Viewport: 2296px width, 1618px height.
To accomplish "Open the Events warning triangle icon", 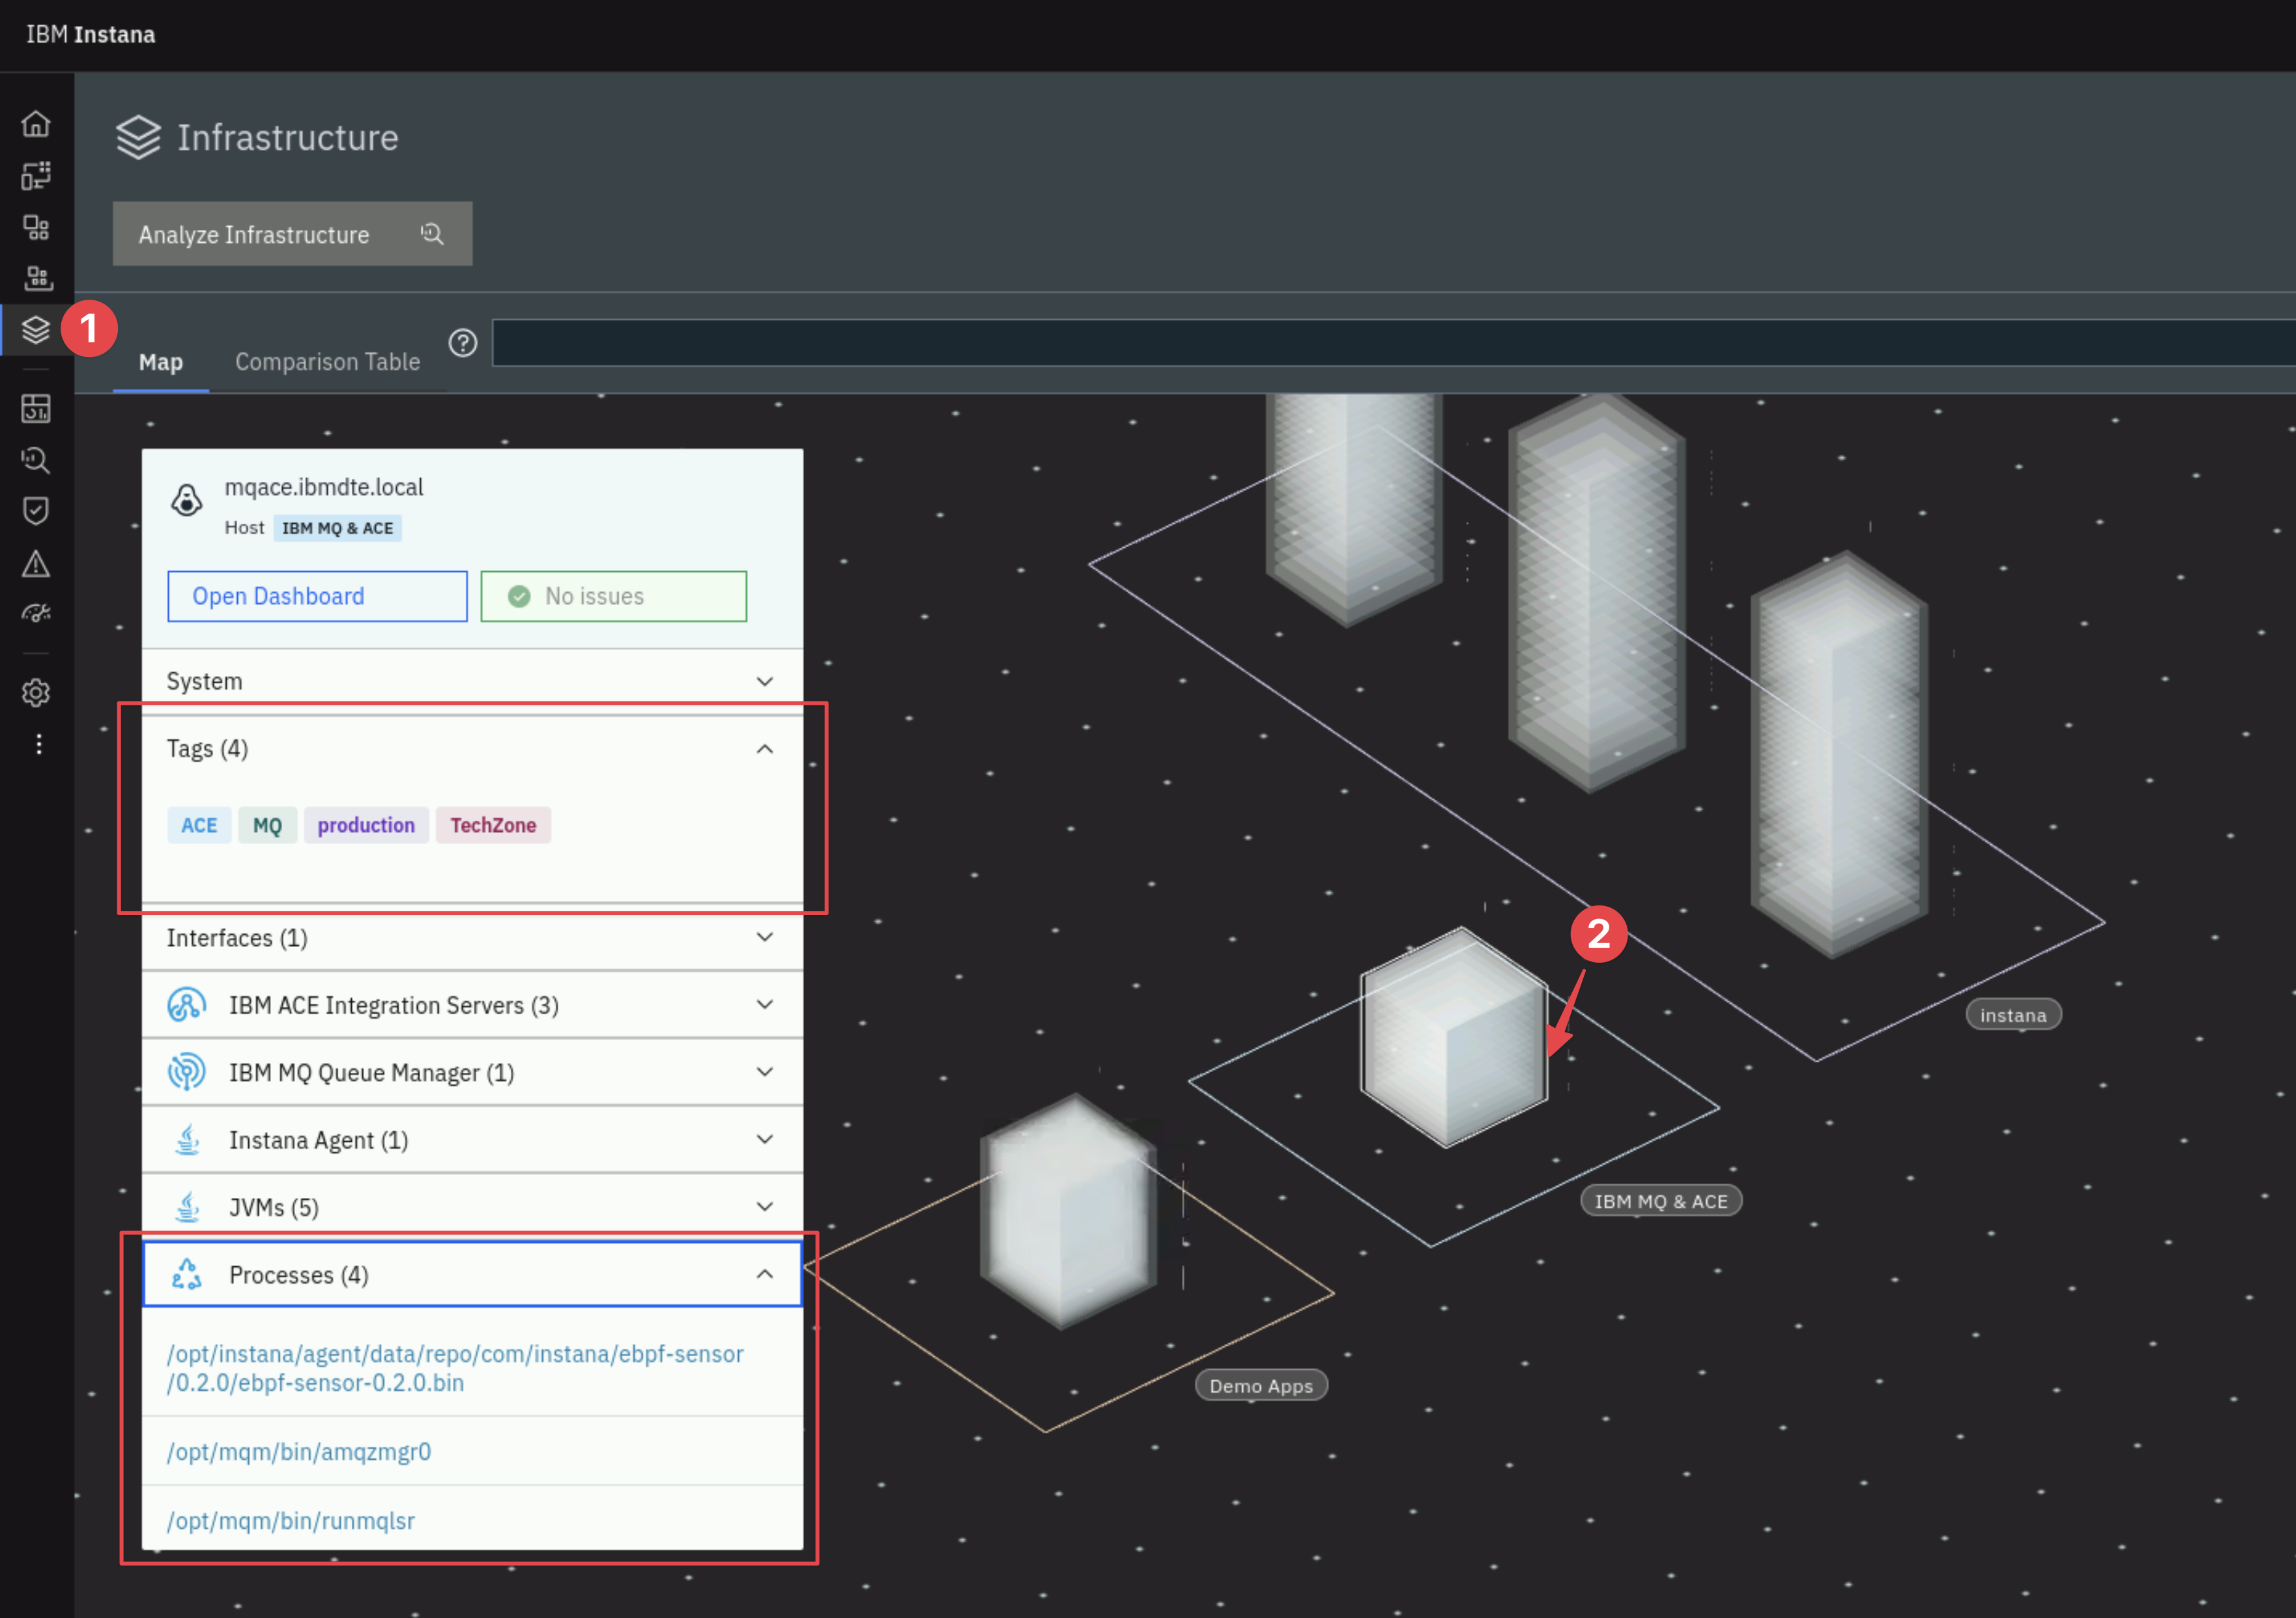I will (x=36, y=563).
